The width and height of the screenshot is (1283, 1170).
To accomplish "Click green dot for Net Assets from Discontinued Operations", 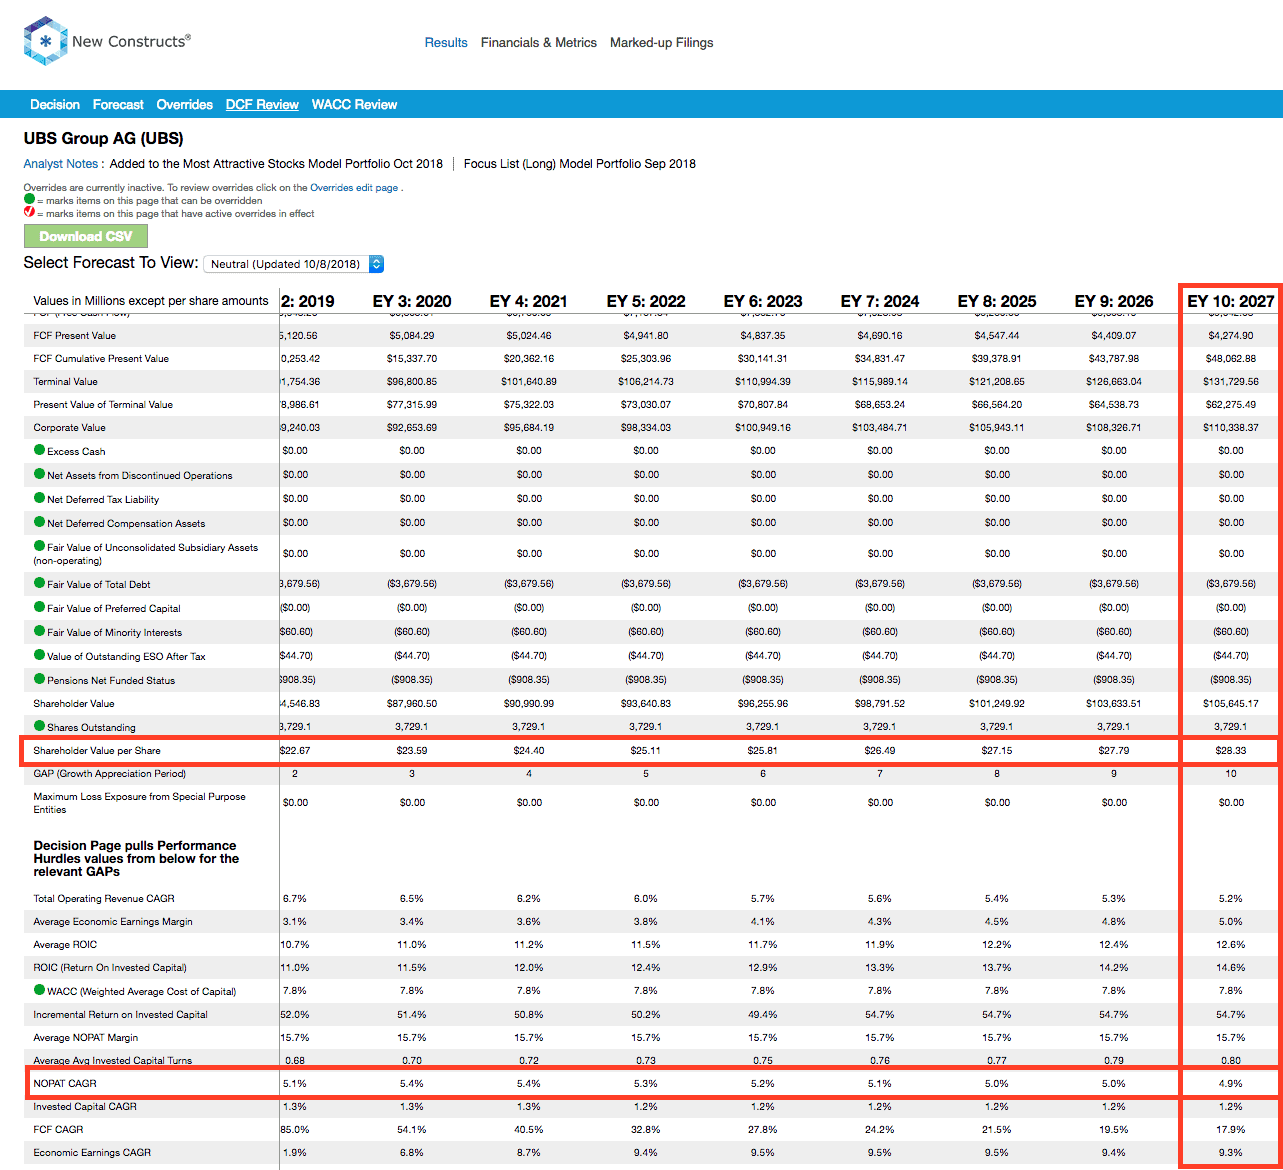I will [39, 474].
